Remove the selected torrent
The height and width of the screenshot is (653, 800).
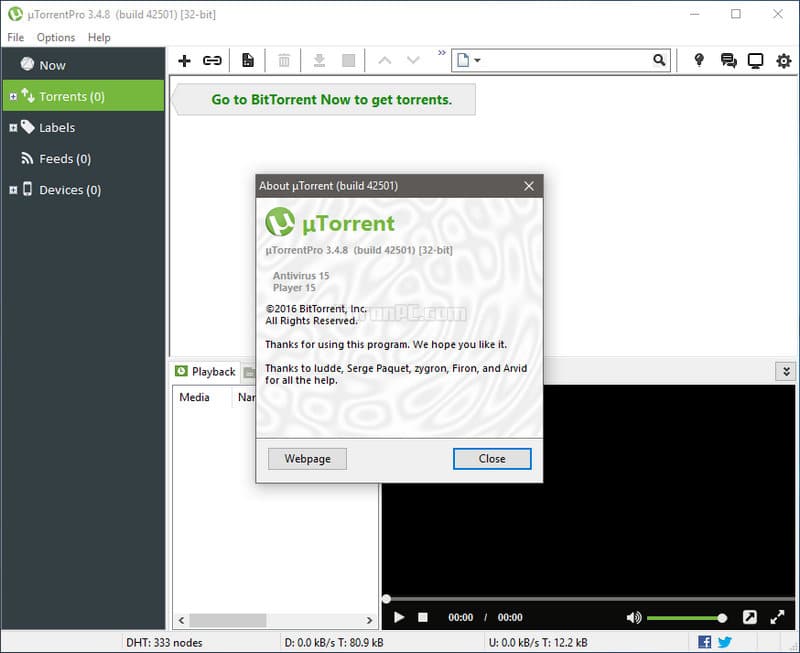[284, 60]
